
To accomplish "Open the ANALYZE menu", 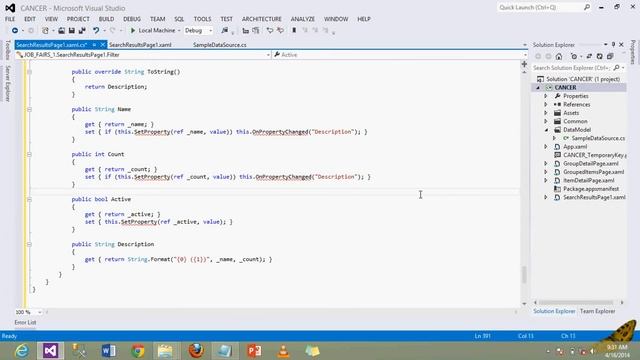I will 303,19.
